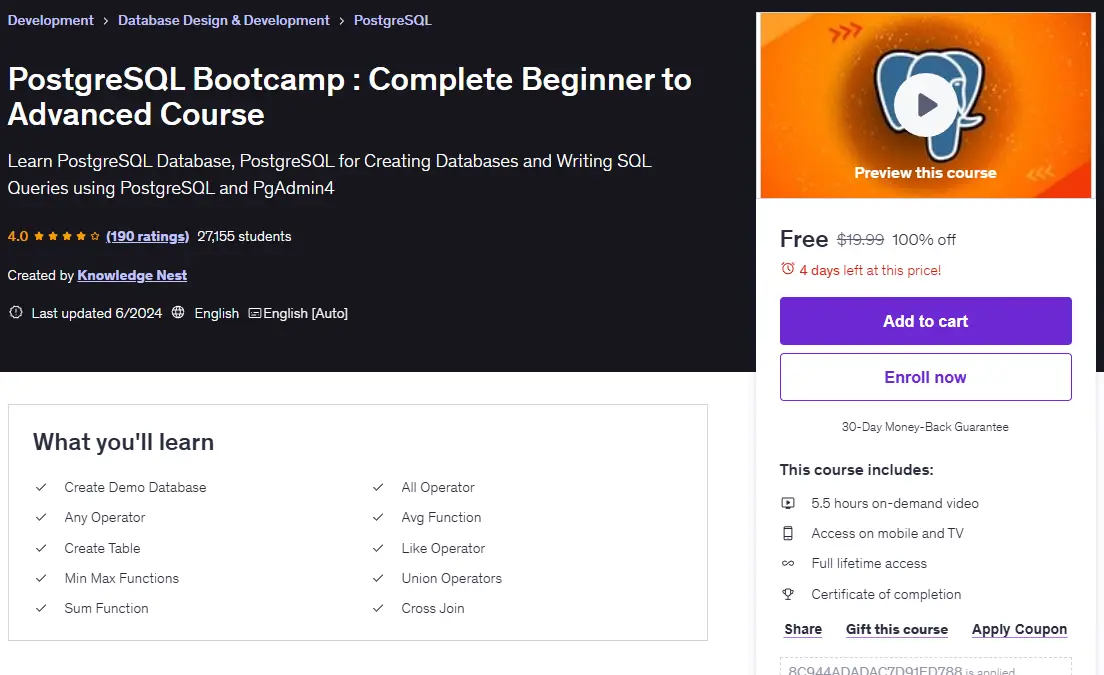Click checkmark beside Create Table
This screenshot has height=675, width=1104.
pos(41,548)
